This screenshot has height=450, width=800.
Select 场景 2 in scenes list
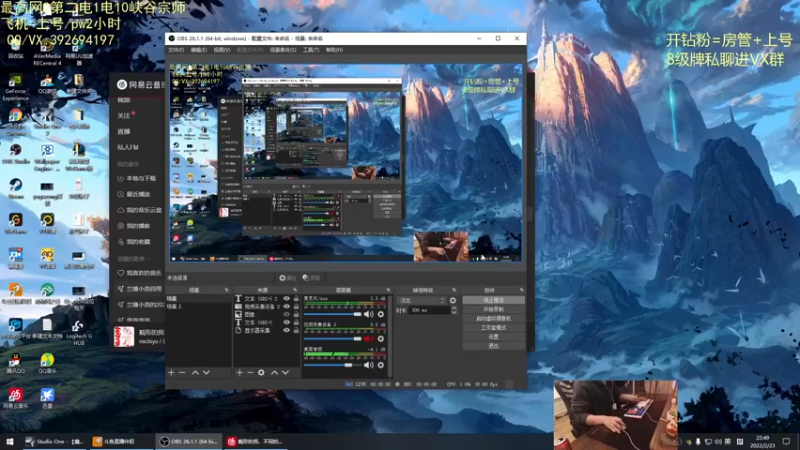click(x=198, y=306)
